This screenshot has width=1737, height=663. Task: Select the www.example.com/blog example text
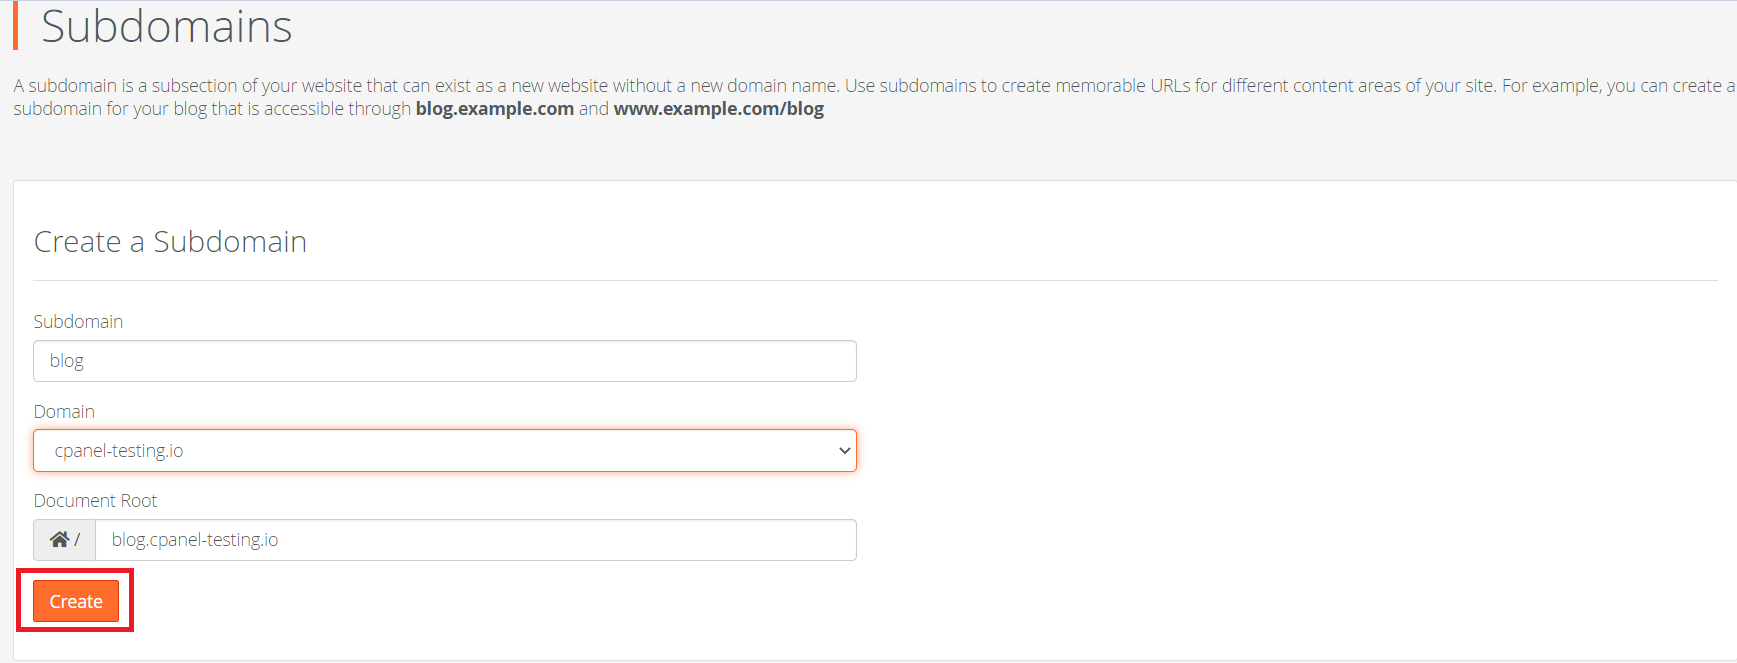coord(717,108)
